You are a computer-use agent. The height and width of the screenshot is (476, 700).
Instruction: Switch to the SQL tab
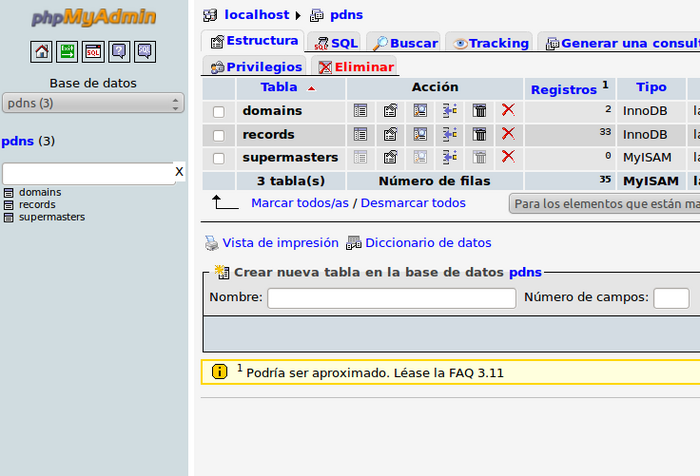click(336, 43)
